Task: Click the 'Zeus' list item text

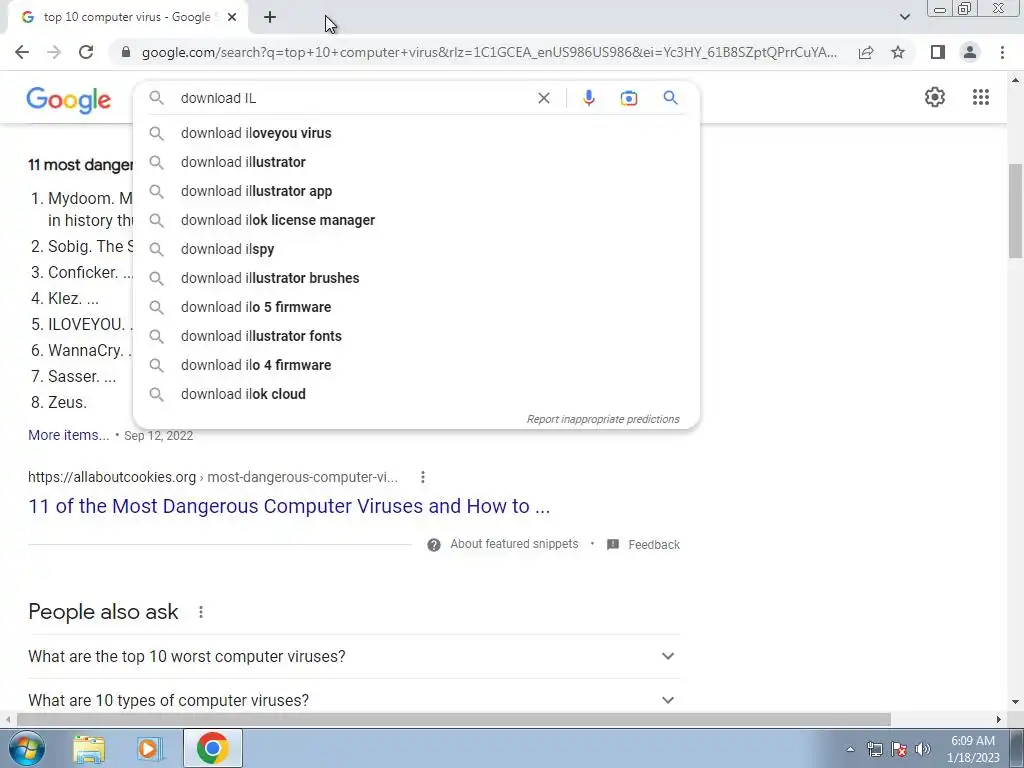Action: (x=67, y=402)
